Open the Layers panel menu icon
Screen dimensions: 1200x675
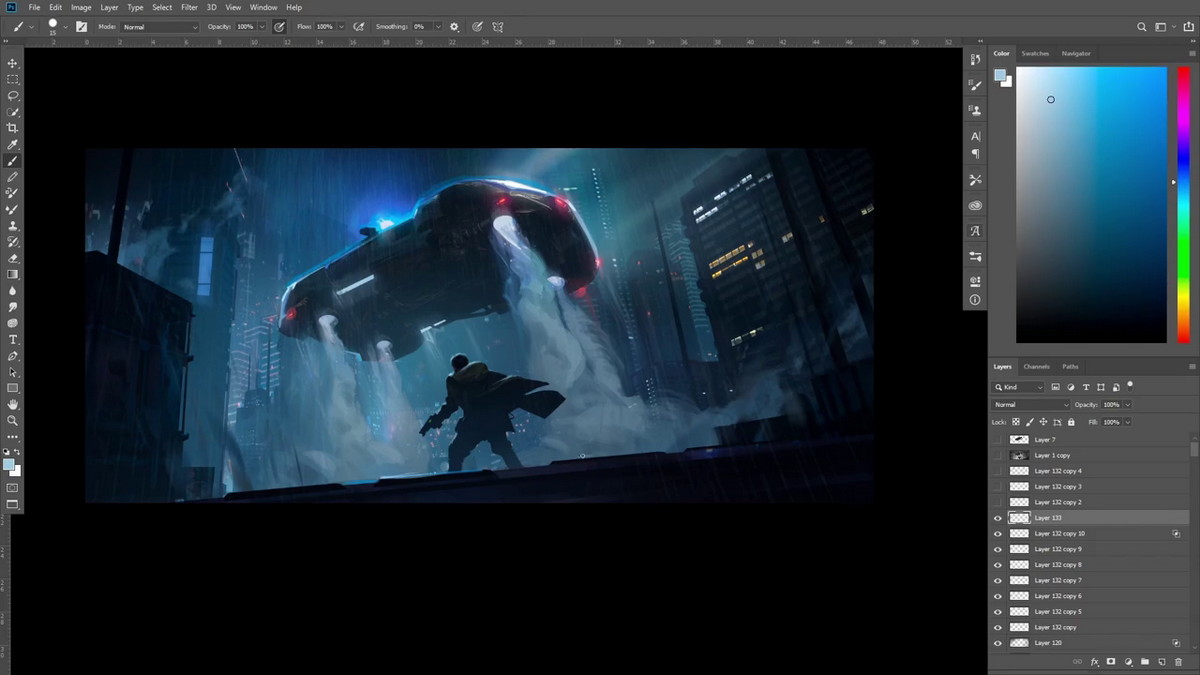coord(1193,367)
